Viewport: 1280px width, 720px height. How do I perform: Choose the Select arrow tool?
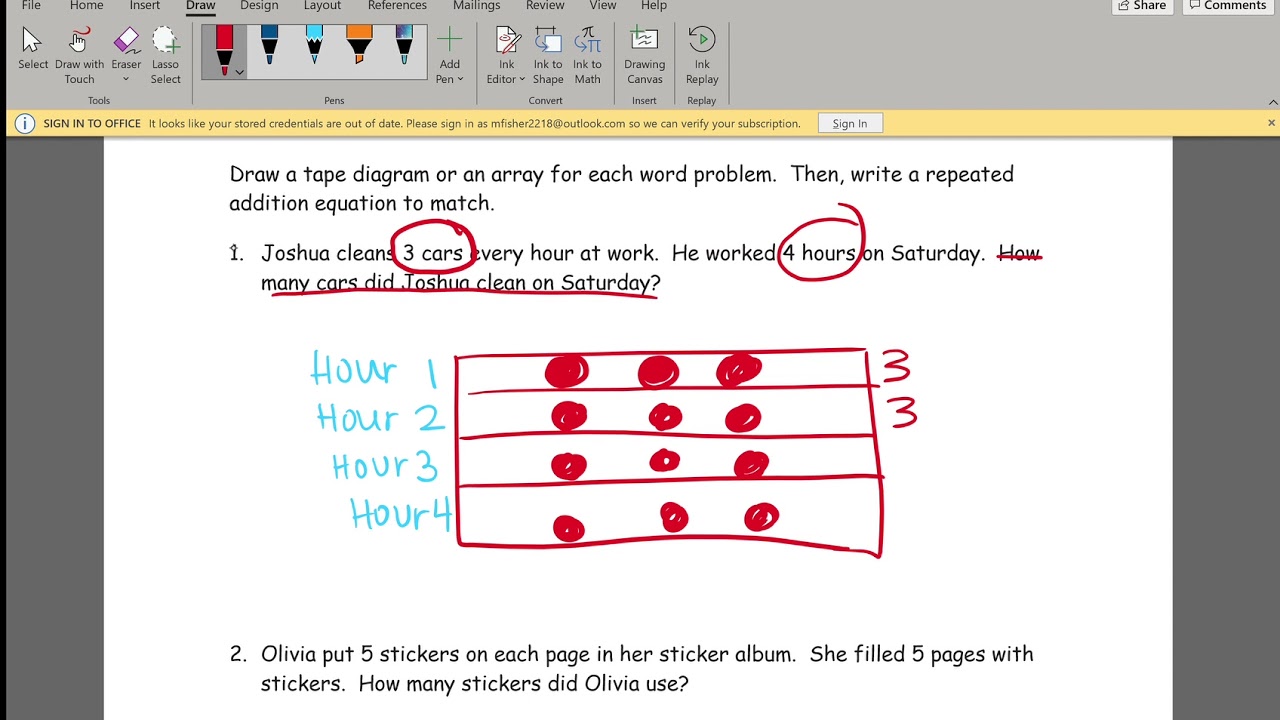pyautogui.click(x=33, y=50)
